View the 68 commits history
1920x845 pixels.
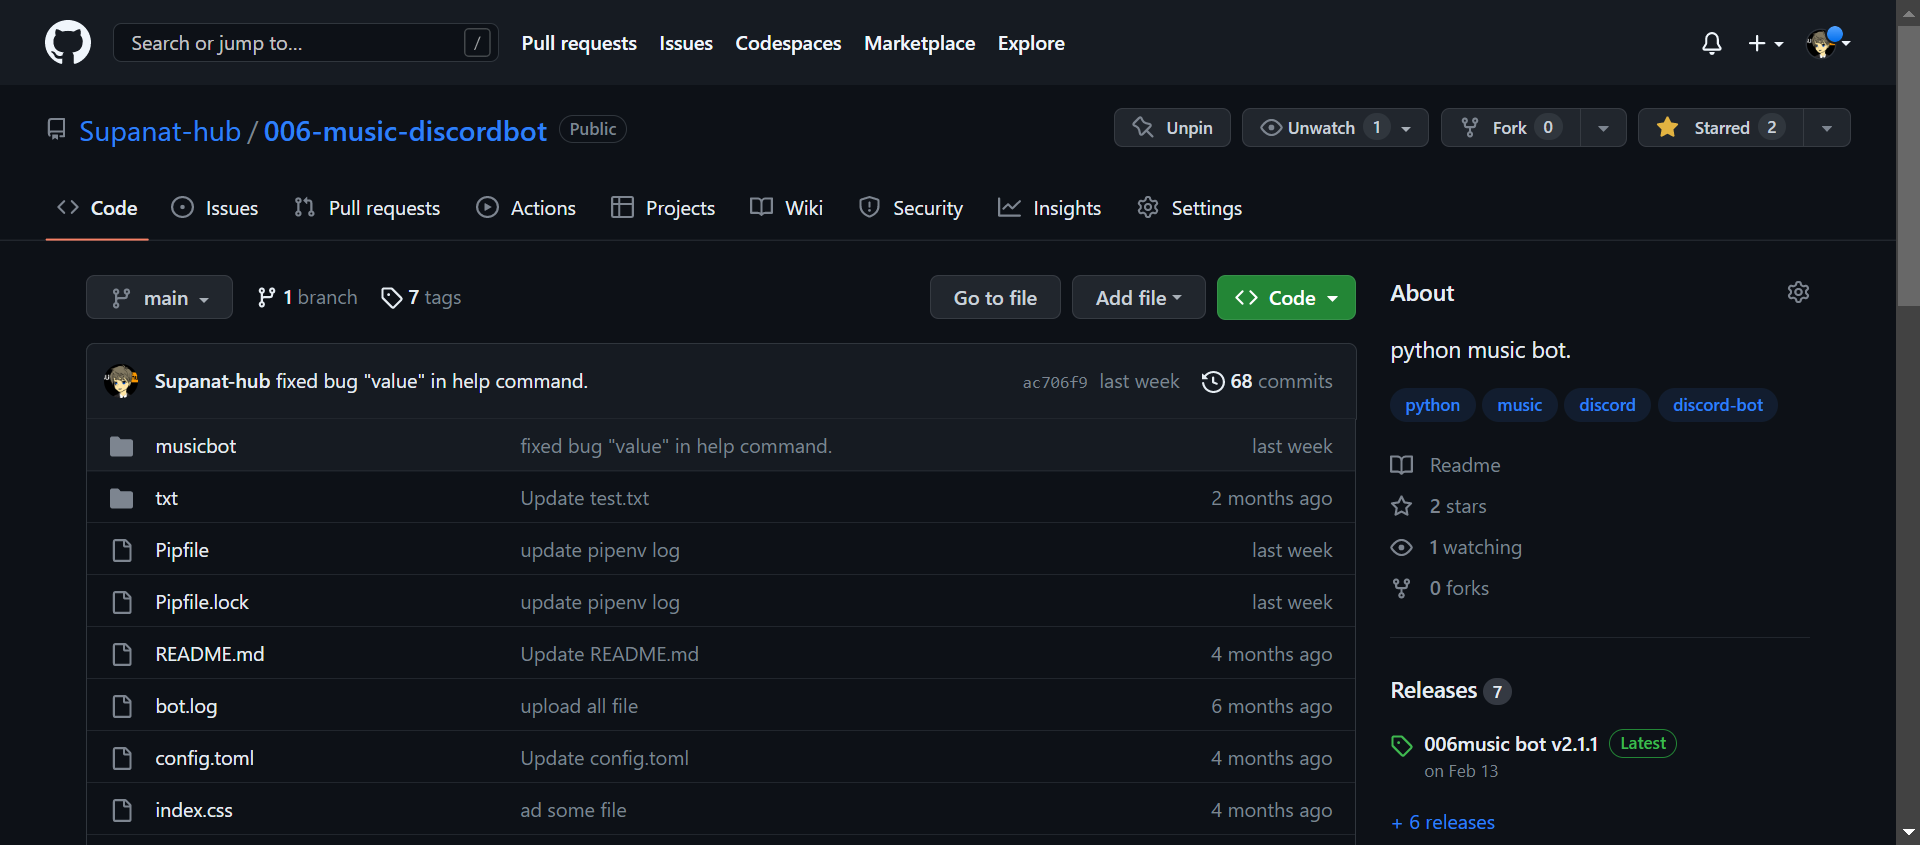tap(1267, 381)
